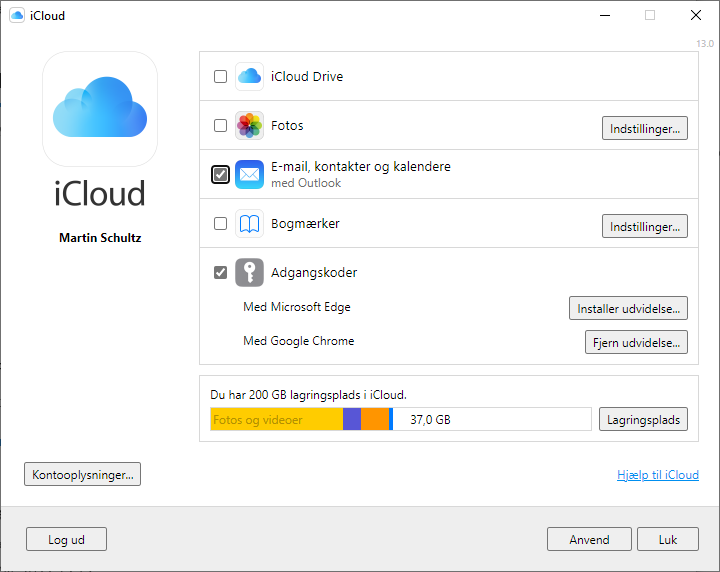Click the Bogmærker label
The image size is (720, 572).
pos(305,224)
